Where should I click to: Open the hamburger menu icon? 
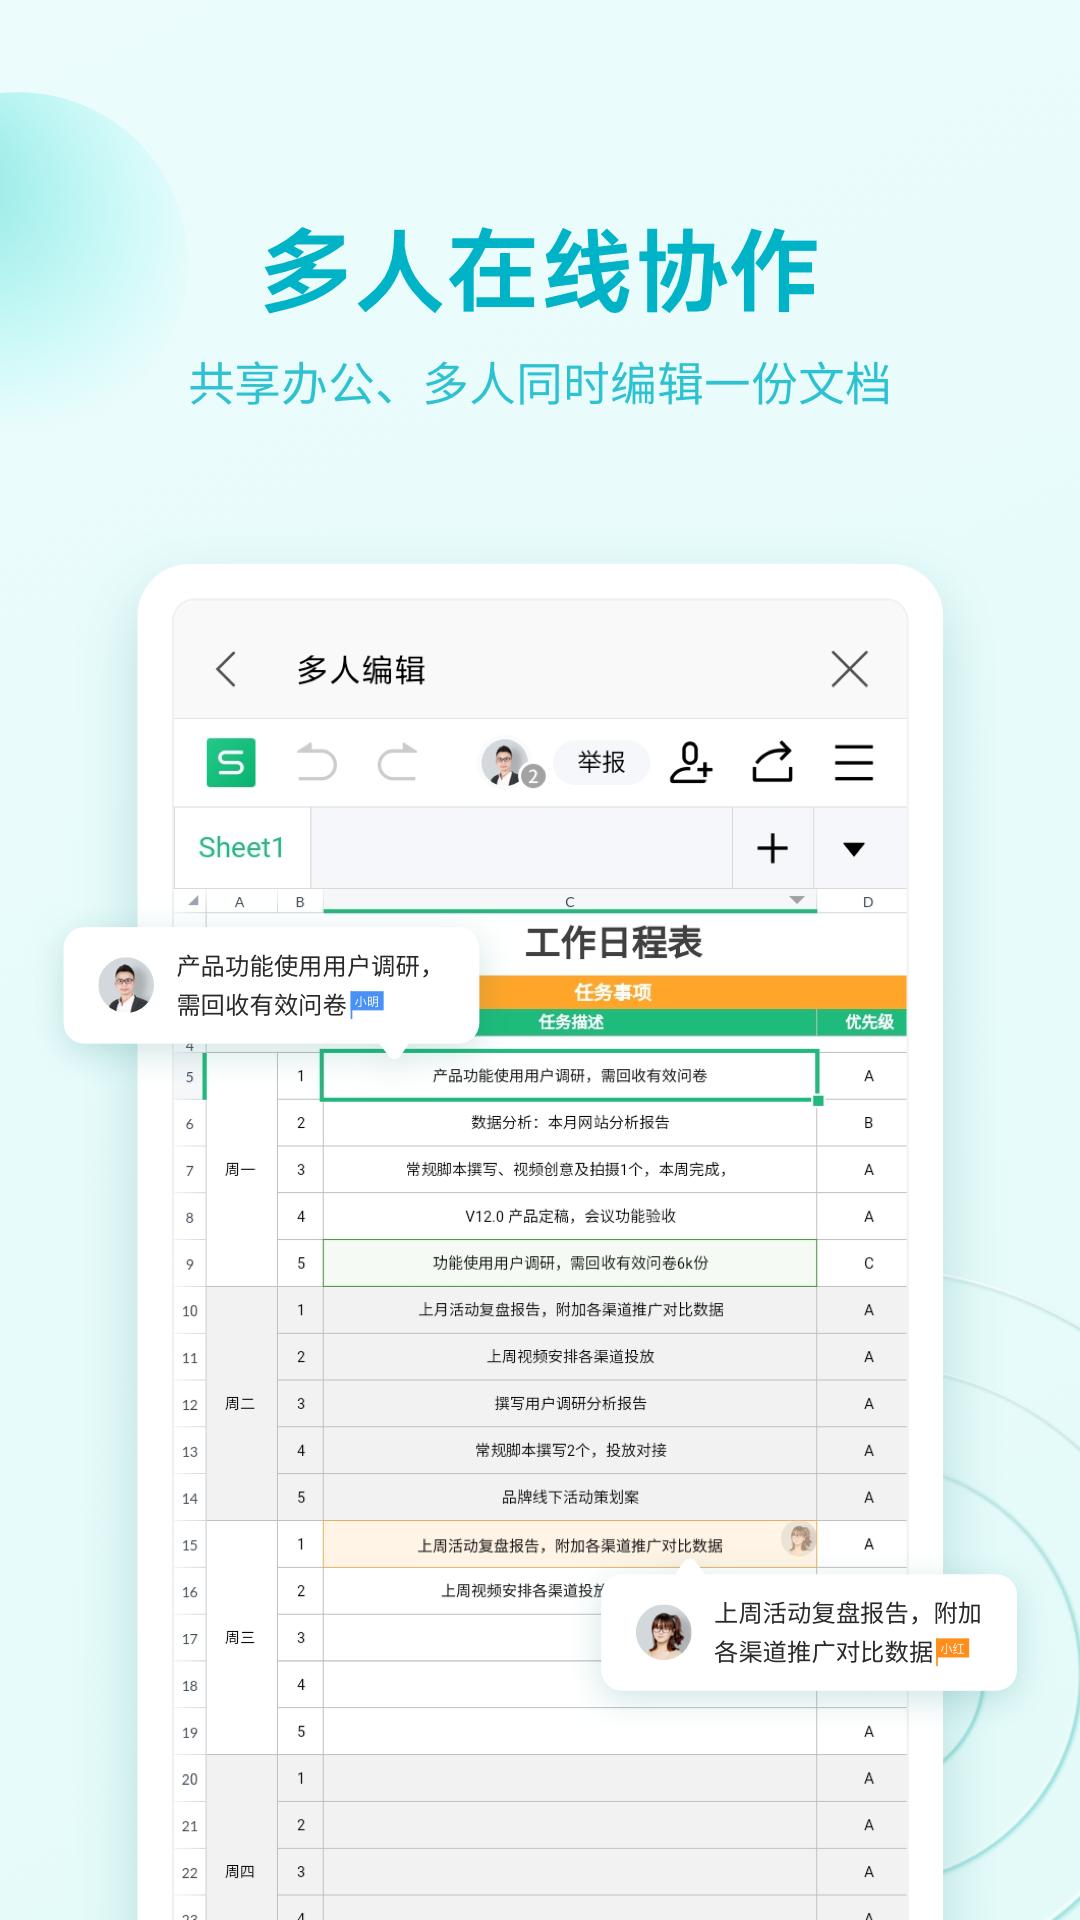(854, 763)
